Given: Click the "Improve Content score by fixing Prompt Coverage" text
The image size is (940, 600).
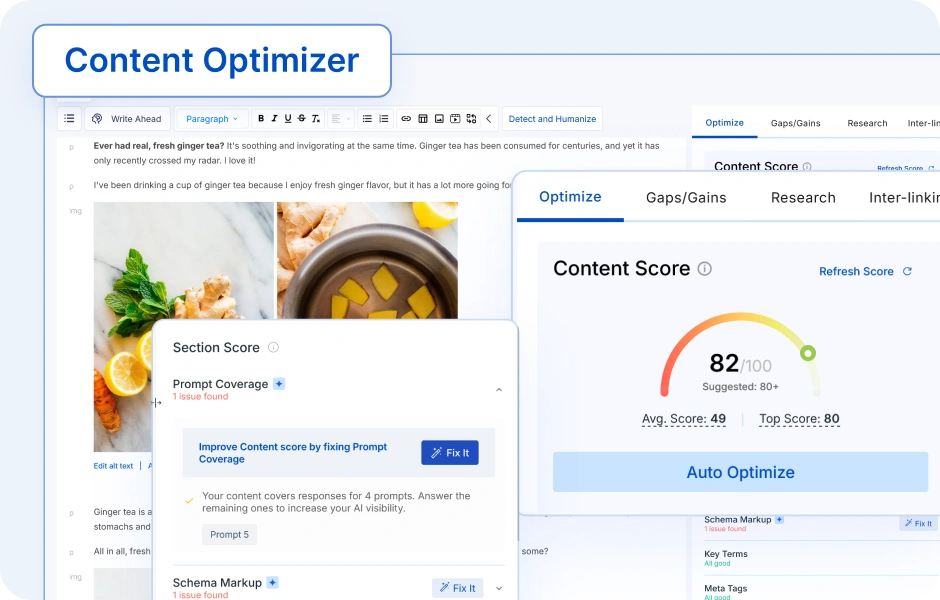Looking at the screenshot, I should pos(293,453).
